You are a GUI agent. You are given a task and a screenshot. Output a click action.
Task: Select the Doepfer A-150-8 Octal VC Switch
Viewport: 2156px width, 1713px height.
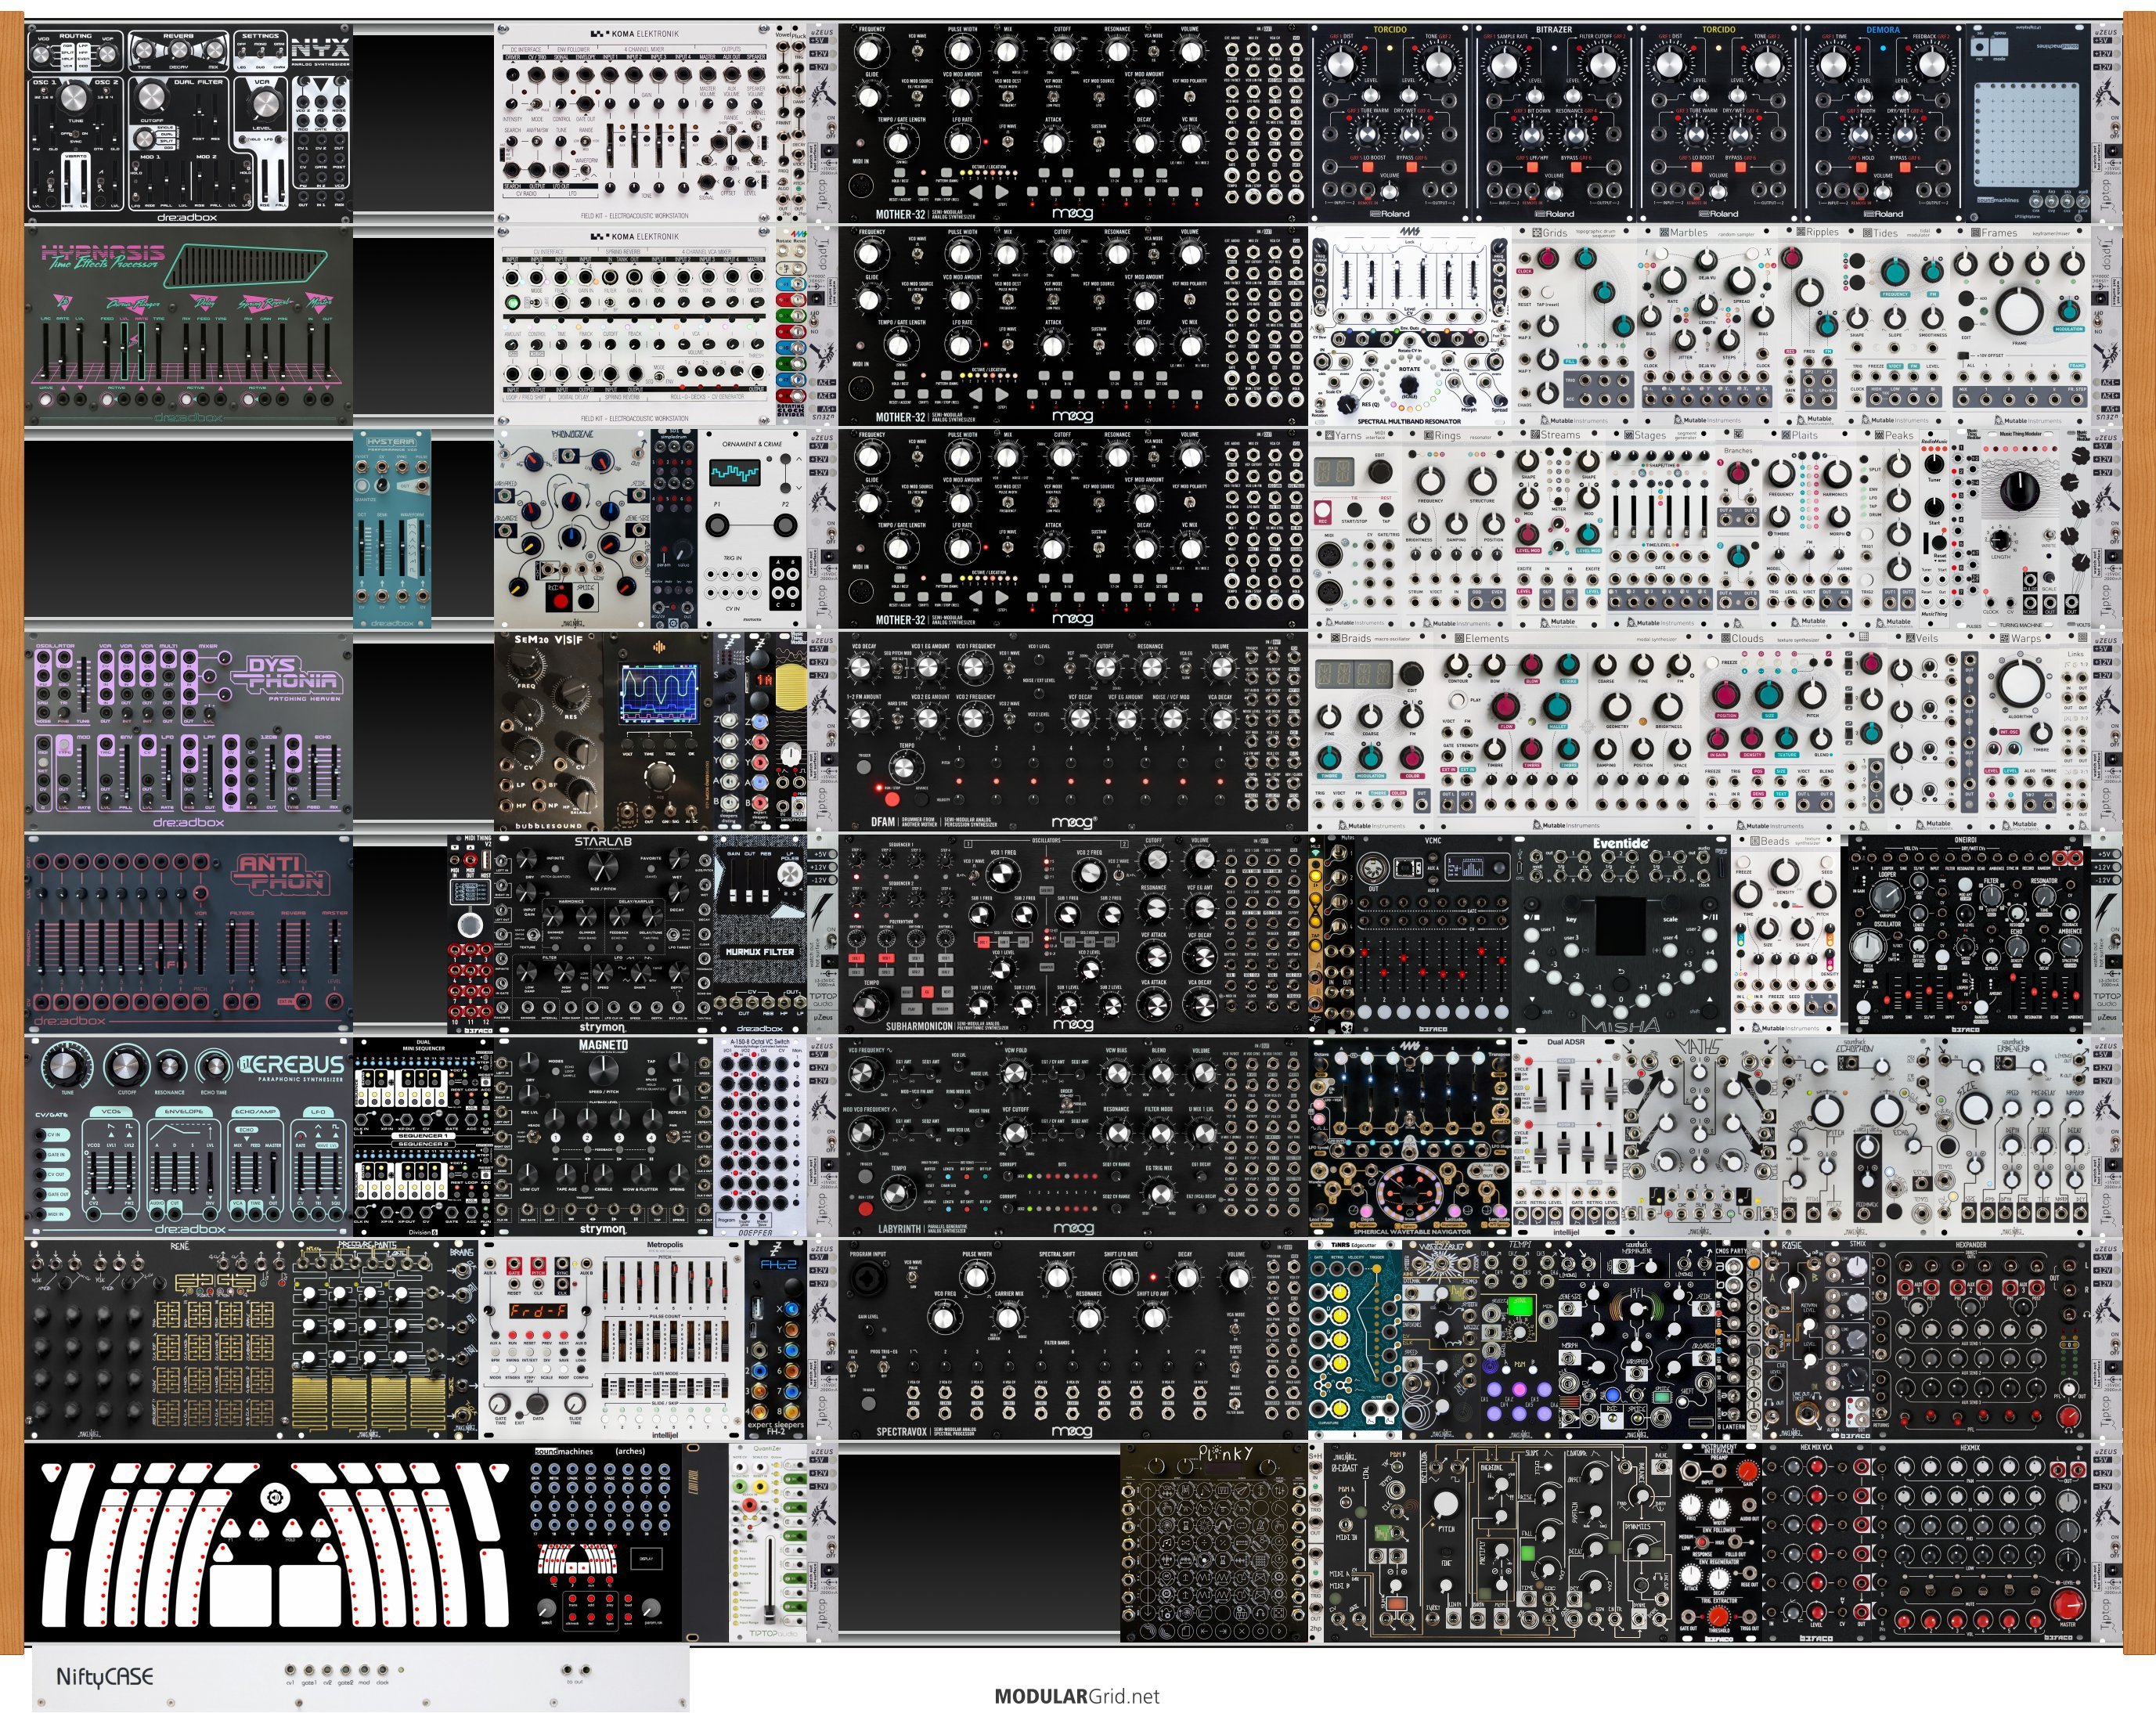point(759,1137)
